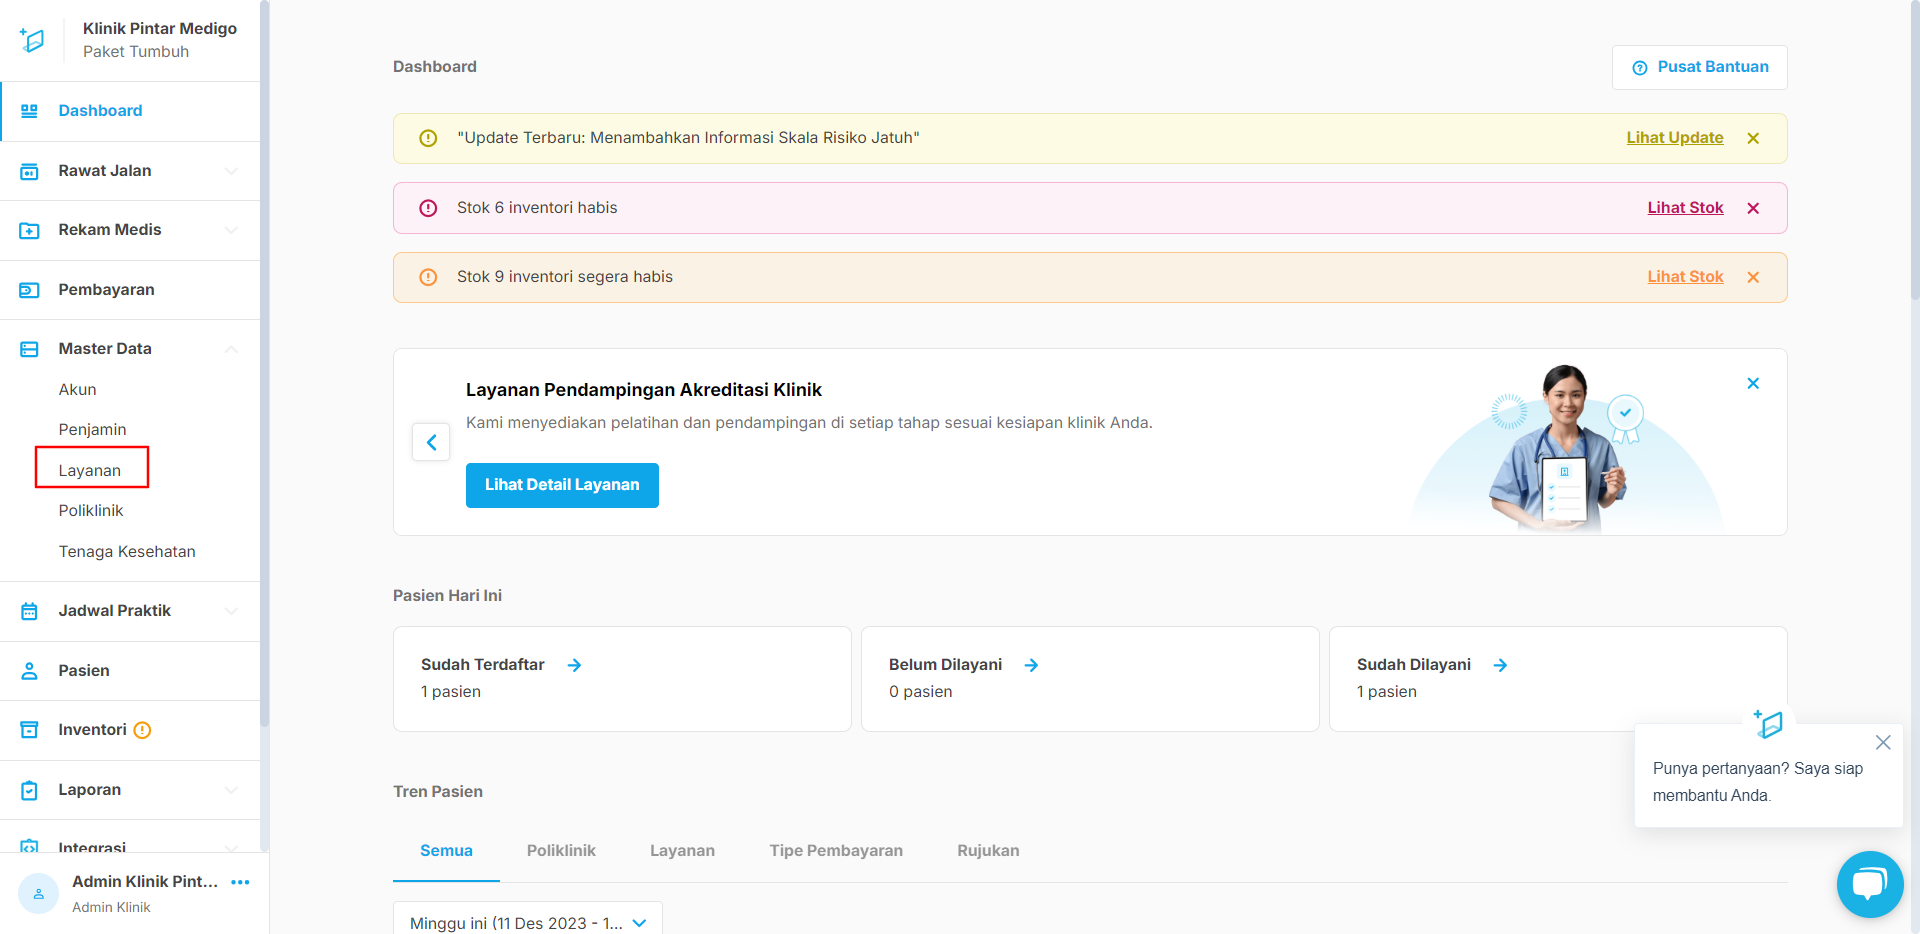Expand the Laporan menu chevron
The image size is (1920, 934).
232,790
